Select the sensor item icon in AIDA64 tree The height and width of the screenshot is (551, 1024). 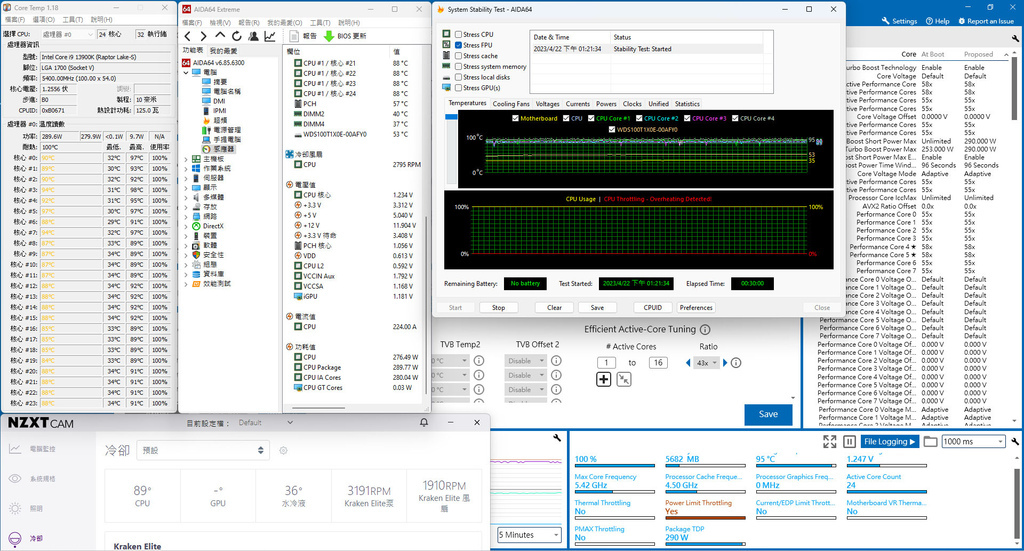click(x=206, y=149)
